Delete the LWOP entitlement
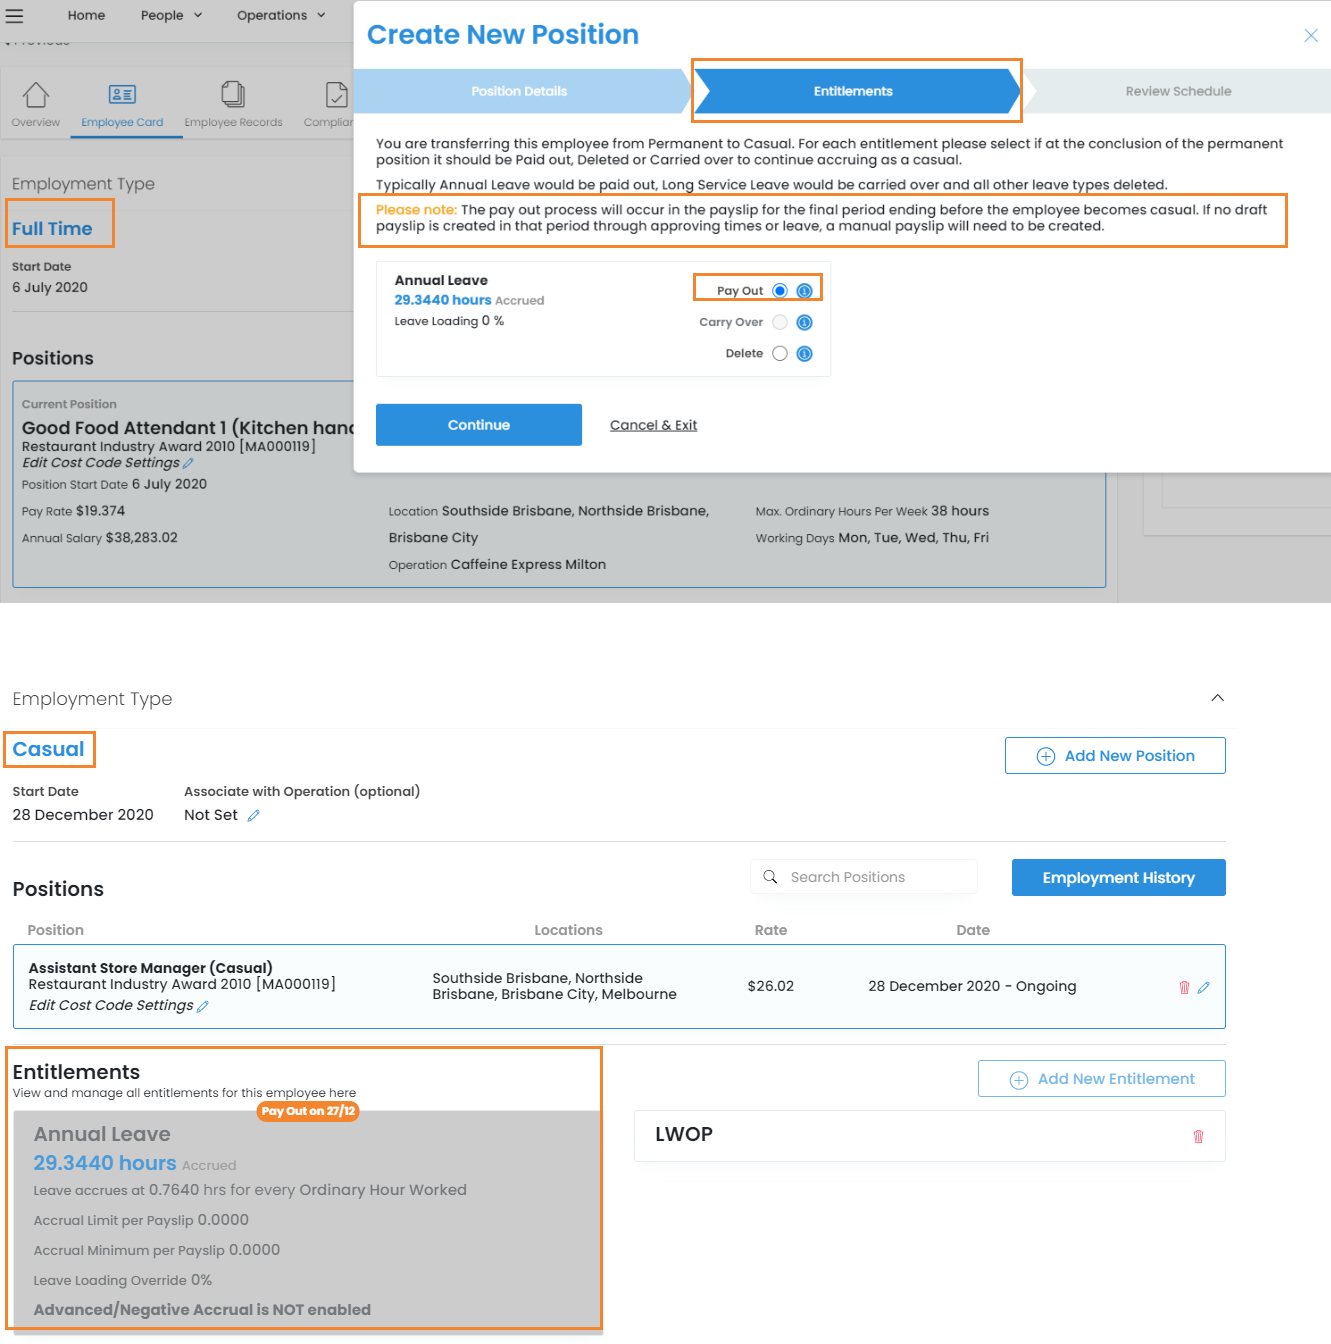The height and width of the screenshot is (1344, 1331). [1198, 1136]
